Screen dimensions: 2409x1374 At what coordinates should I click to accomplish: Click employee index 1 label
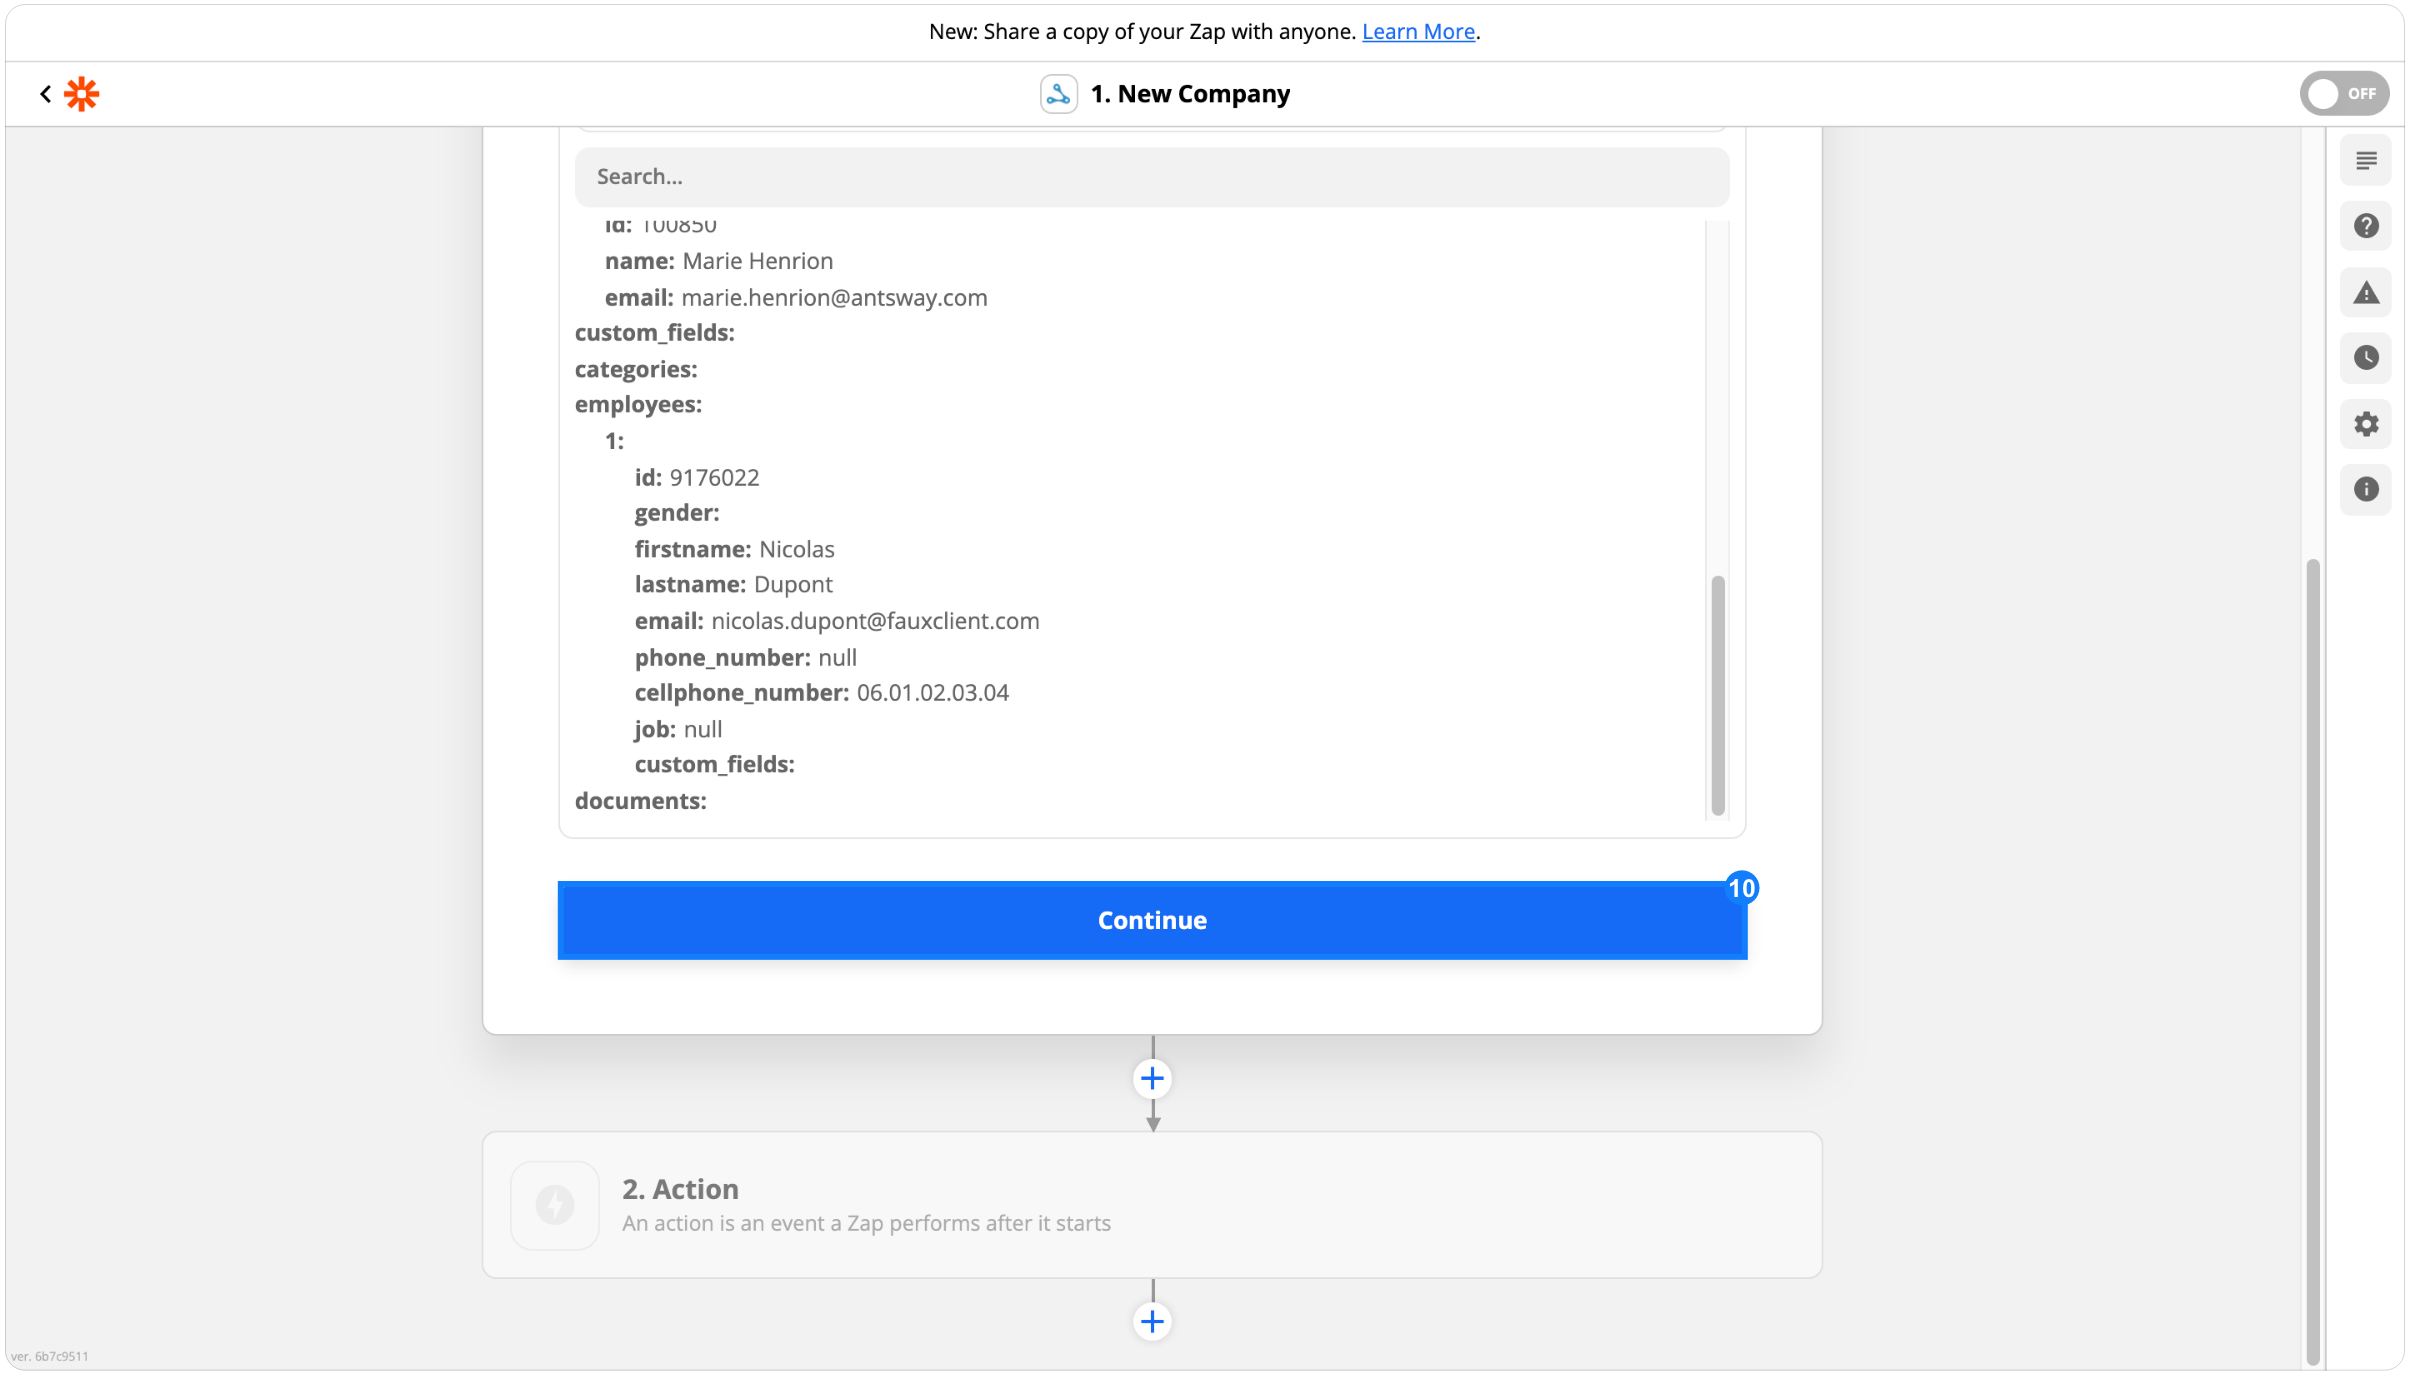pyautogui.click(x=614, y=441)
